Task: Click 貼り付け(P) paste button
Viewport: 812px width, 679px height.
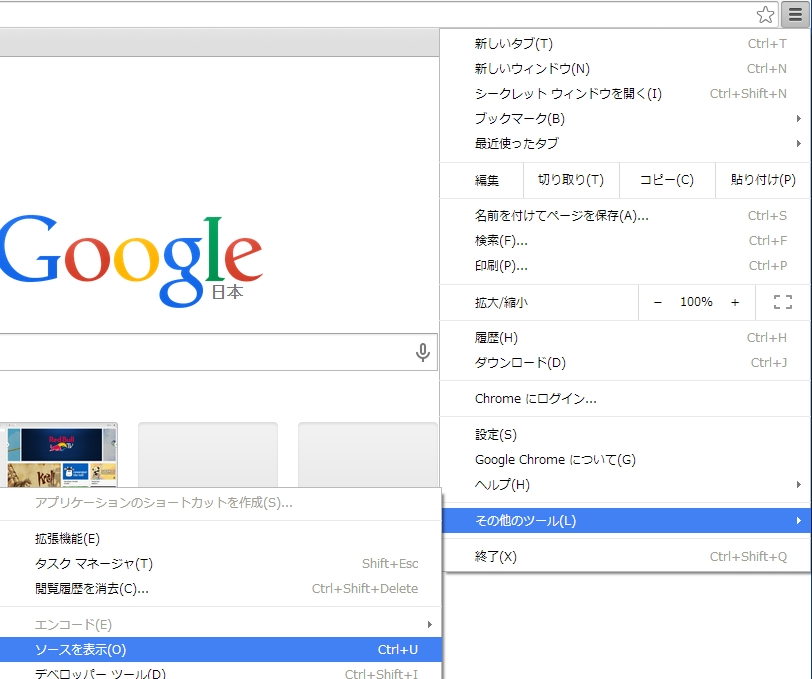Action: tap(763, 180)
